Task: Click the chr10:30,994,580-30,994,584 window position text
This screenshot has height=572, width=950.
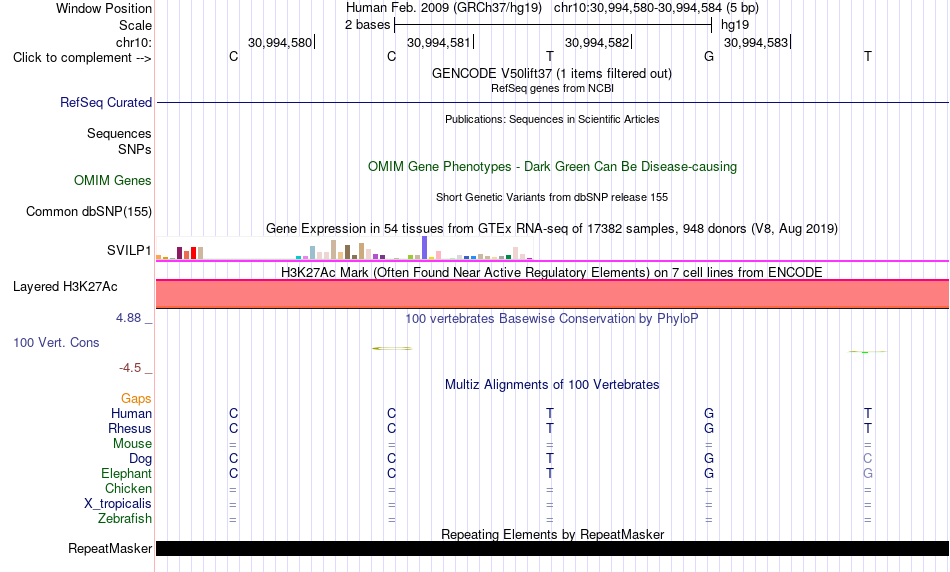Action: [x=656, y=8]
